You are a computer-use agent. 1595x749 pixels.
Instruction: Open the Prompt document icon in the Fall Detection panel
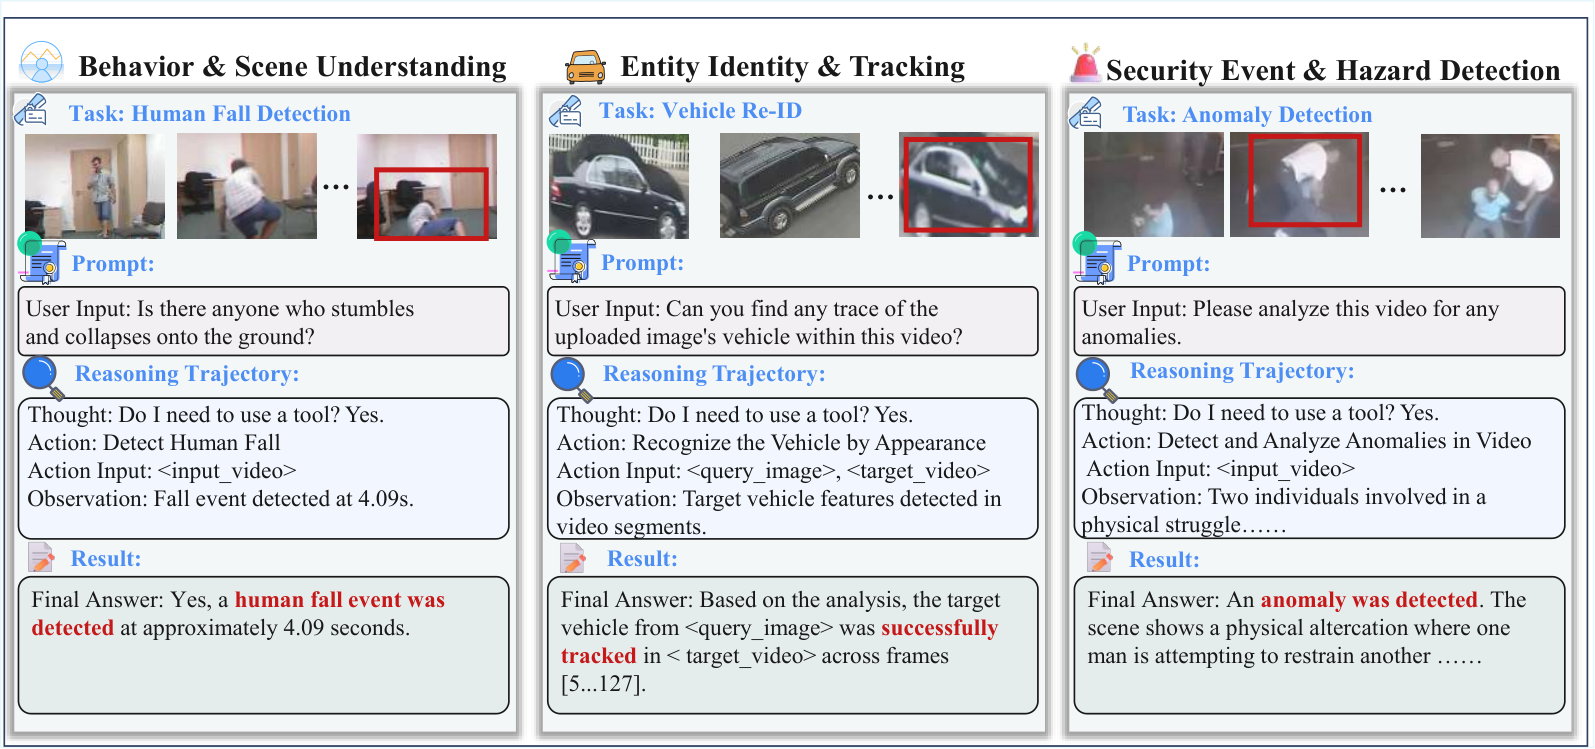tap(41, 258)
